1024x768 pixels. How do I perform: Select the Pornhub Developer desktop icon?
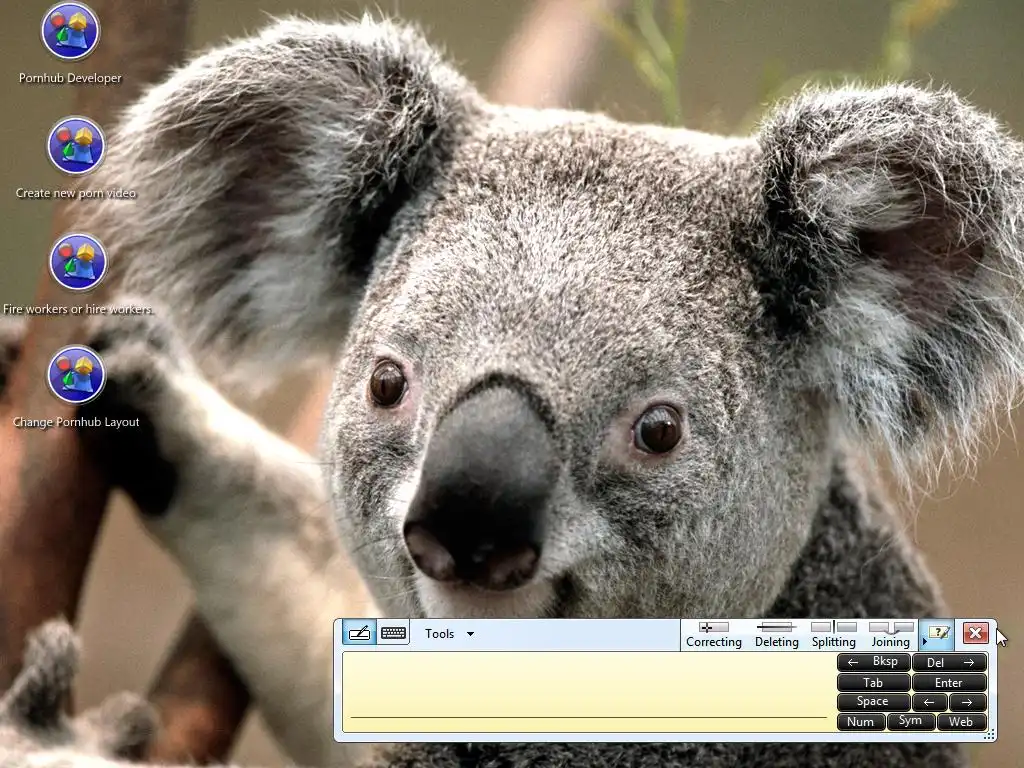[x=70, y=44]
